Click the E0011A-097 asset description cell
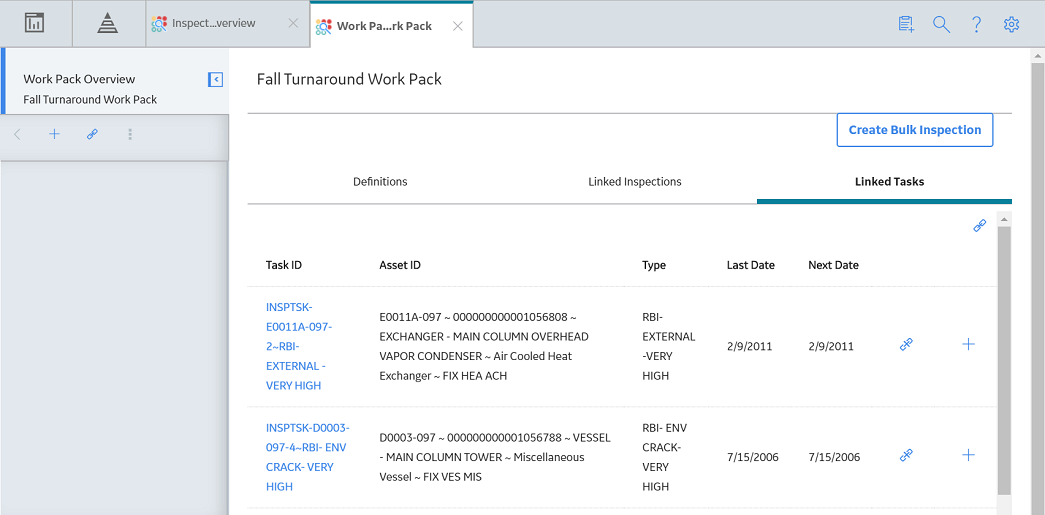The width and height of the screenshot is (1045, 515). pos(484,346)
